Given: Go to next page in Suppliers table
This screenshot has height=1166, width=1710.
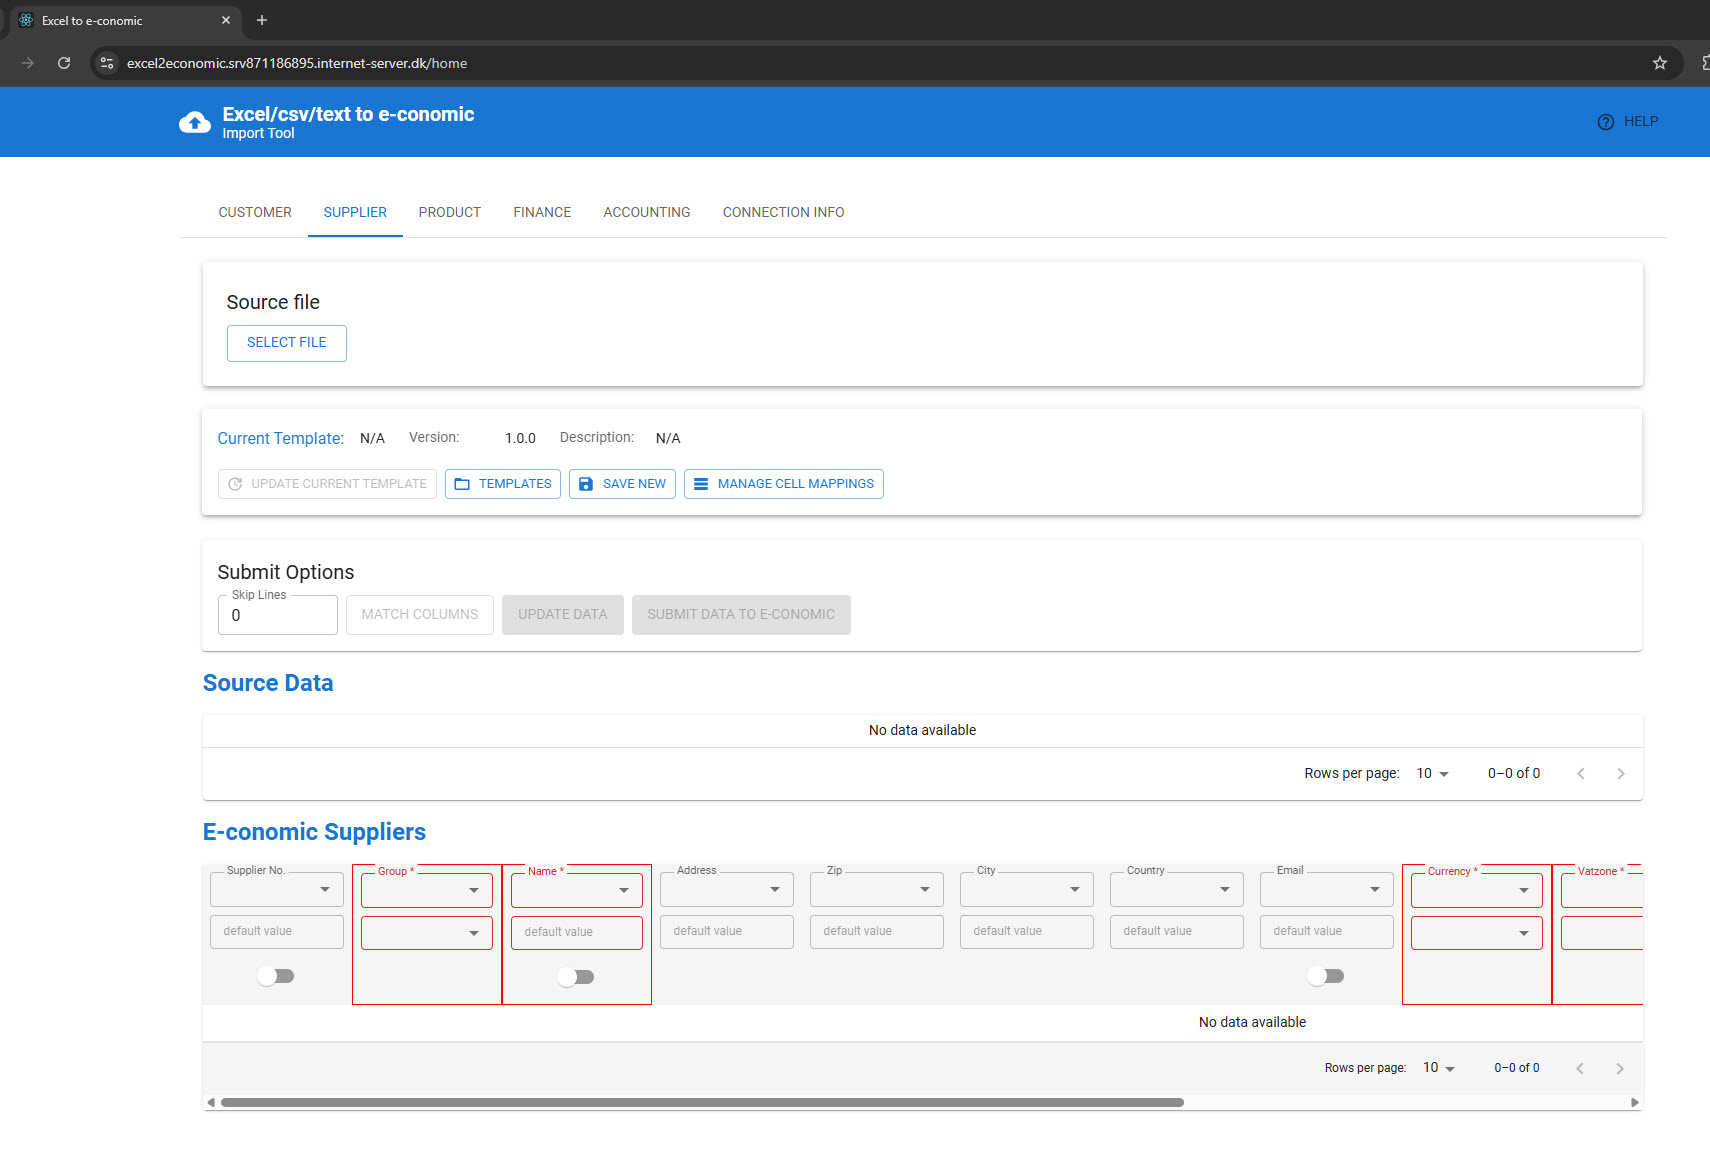Looking at the screenshot, I should pyautogui.click(x=1620, y=1069).
